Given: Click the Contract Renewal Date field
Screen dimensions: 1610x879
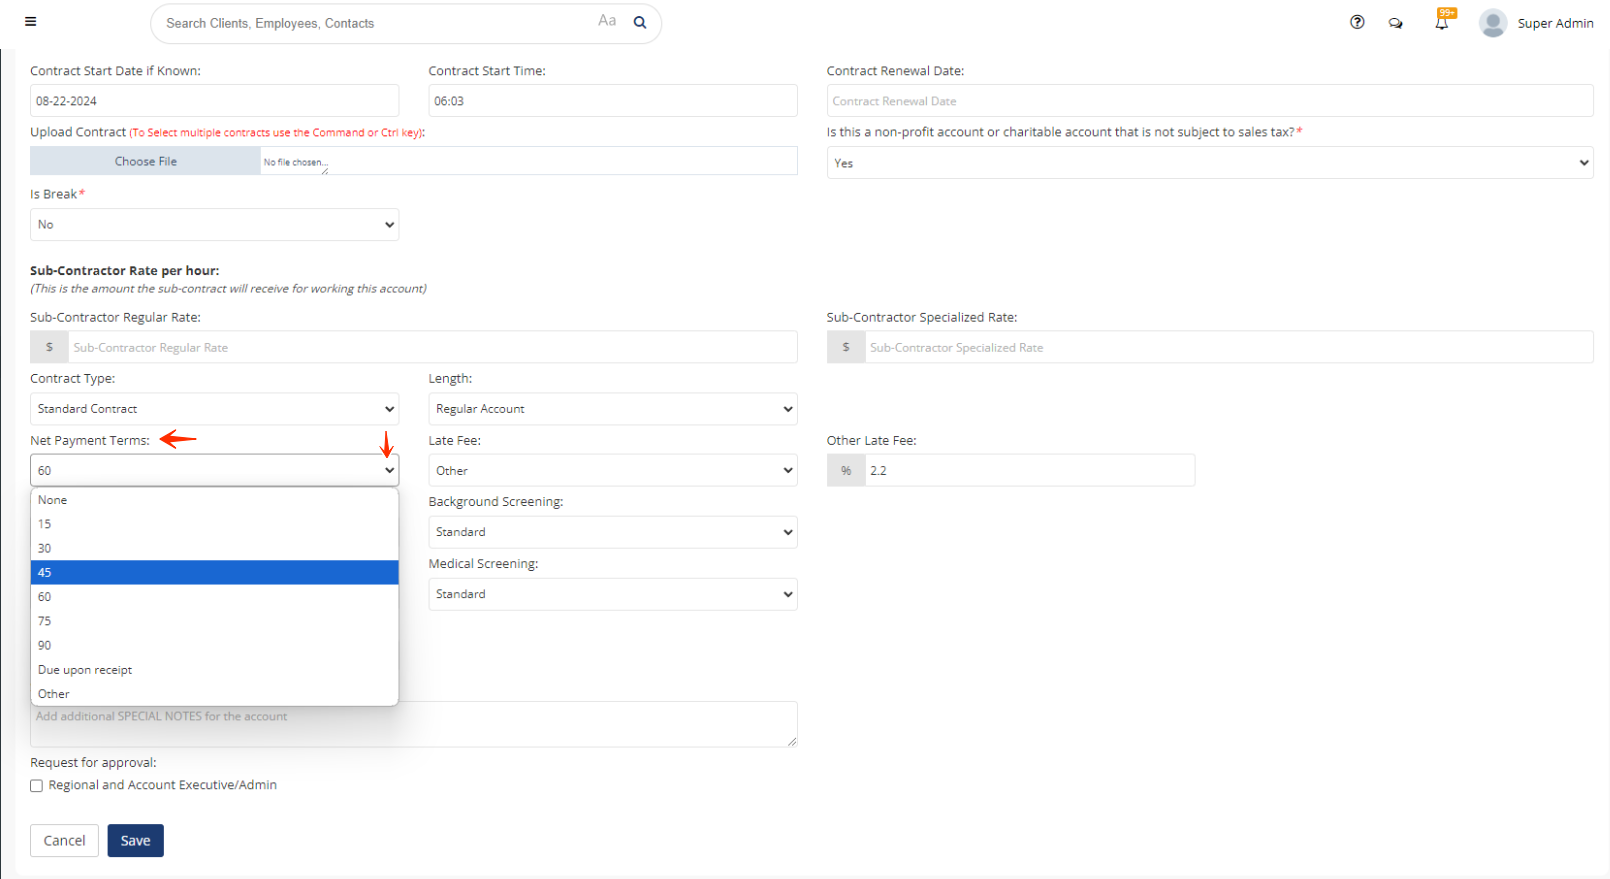Looking at the screenshot, I should point(1209,101).
